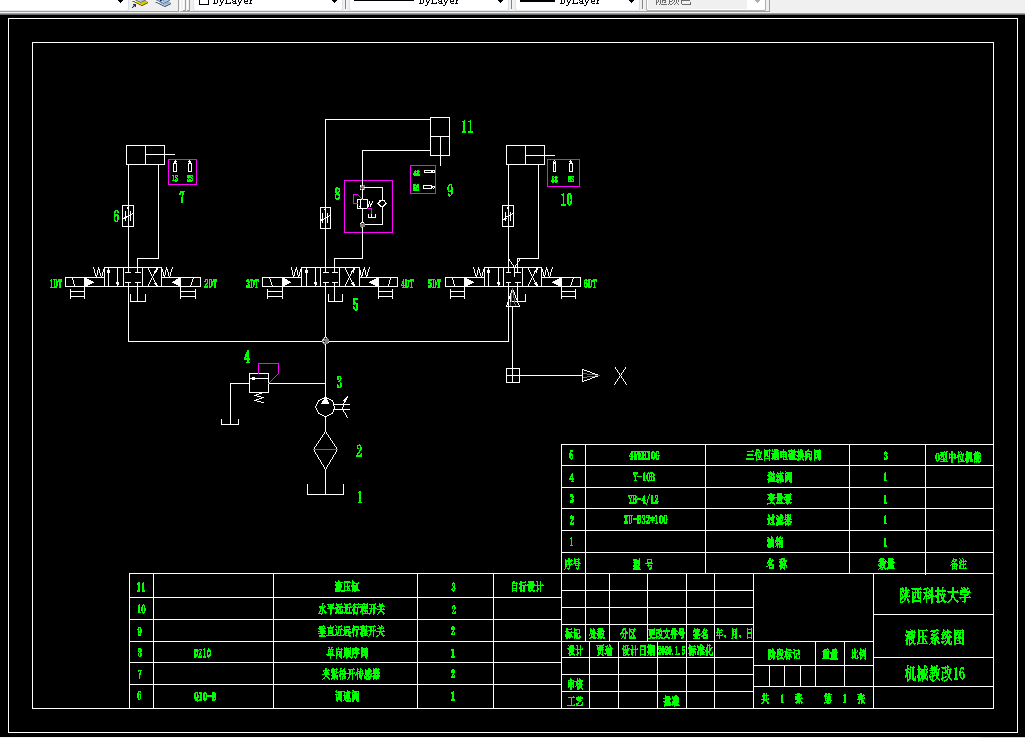
Task: Click the 签名 cell in title block
Action: coord(700,633)
